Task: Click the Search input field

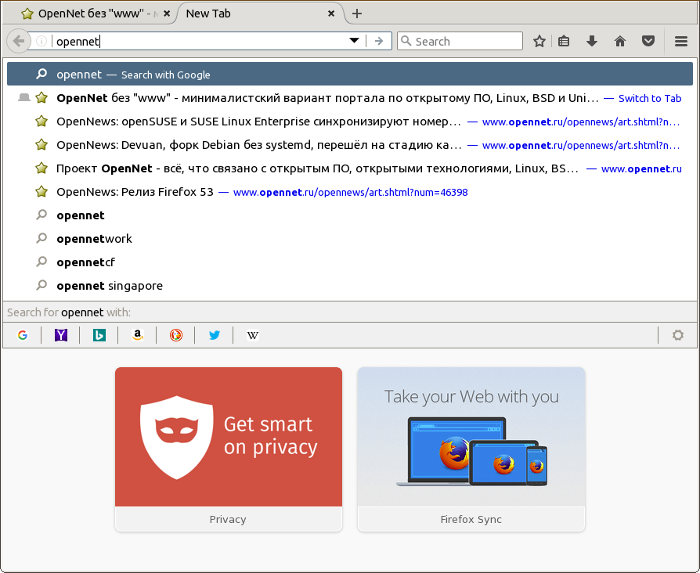Action: tap(465, 41)
